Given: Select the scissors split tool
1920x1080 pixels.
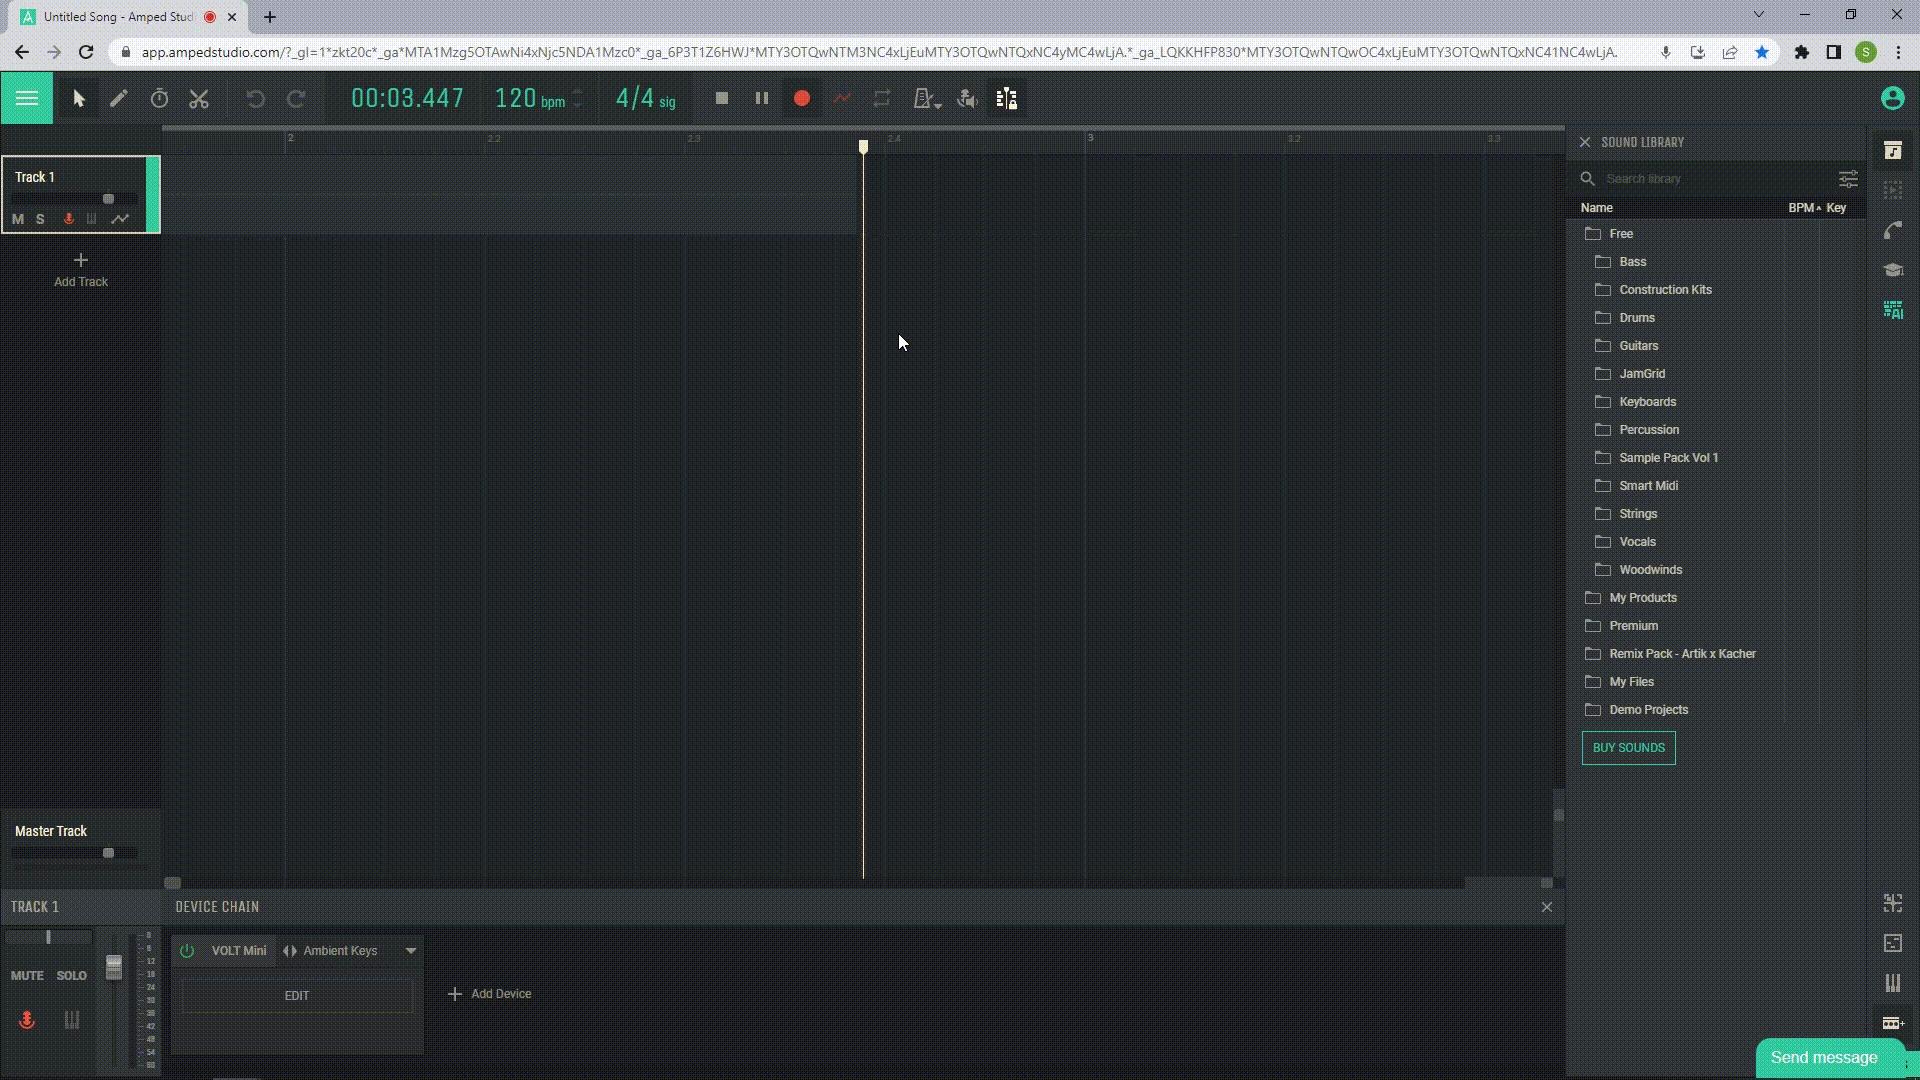Looking at the screenshot, I should (x=199, y=98).
